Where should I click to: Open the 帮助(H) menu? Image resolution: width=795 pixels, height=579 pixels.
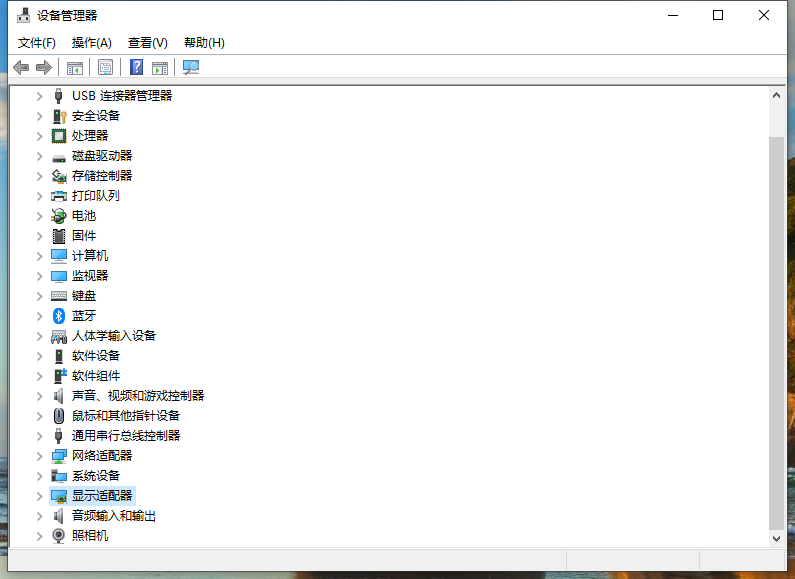pyautogui.click(x=204, y=43)
